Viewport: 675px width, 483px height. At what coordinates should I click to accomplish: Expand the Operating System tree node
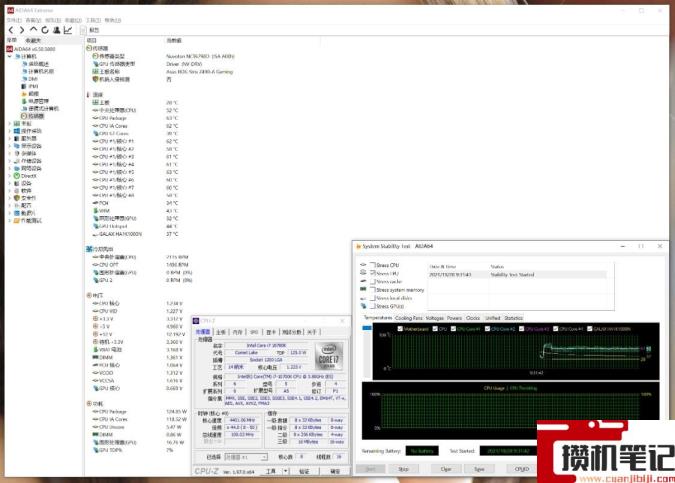[x=9, y=131]
